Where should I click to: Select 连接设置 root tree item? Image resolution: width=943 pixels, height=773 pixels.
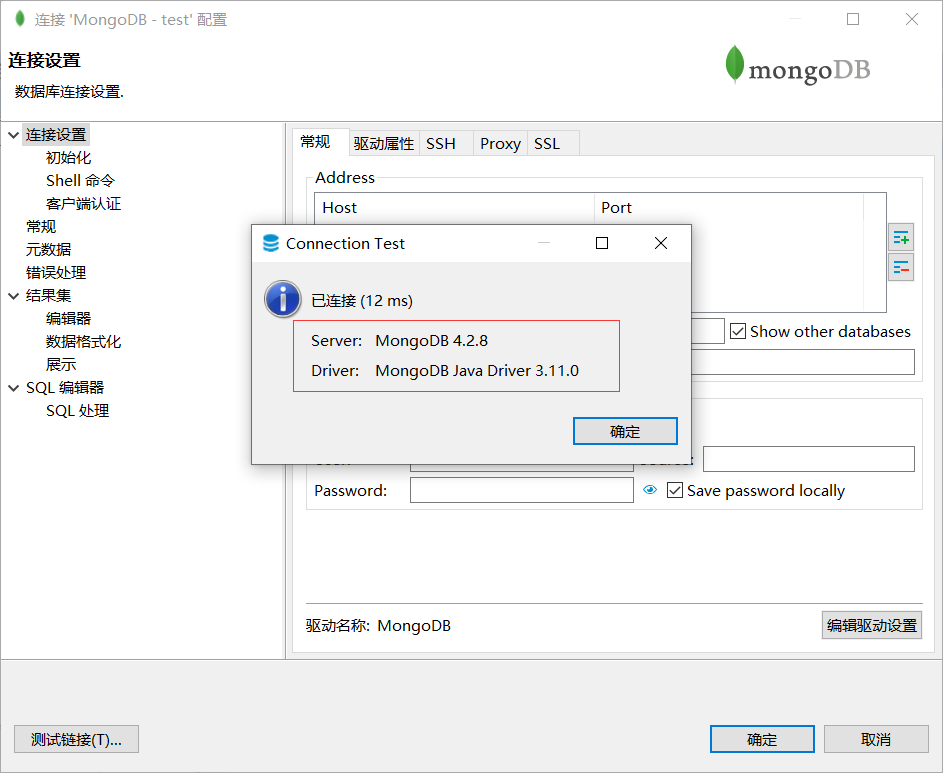tap(56, 135)
